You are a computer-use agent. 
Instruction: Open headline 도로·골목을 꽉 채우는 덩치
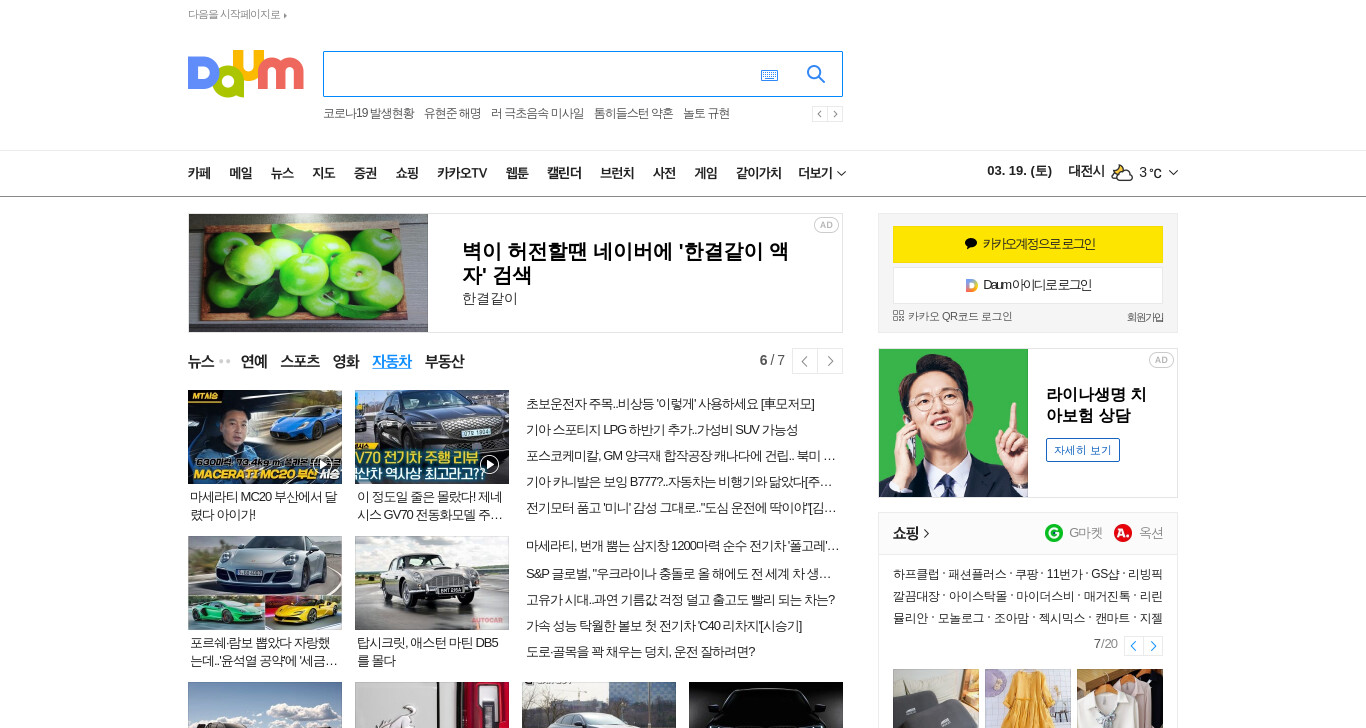point(640,652)
